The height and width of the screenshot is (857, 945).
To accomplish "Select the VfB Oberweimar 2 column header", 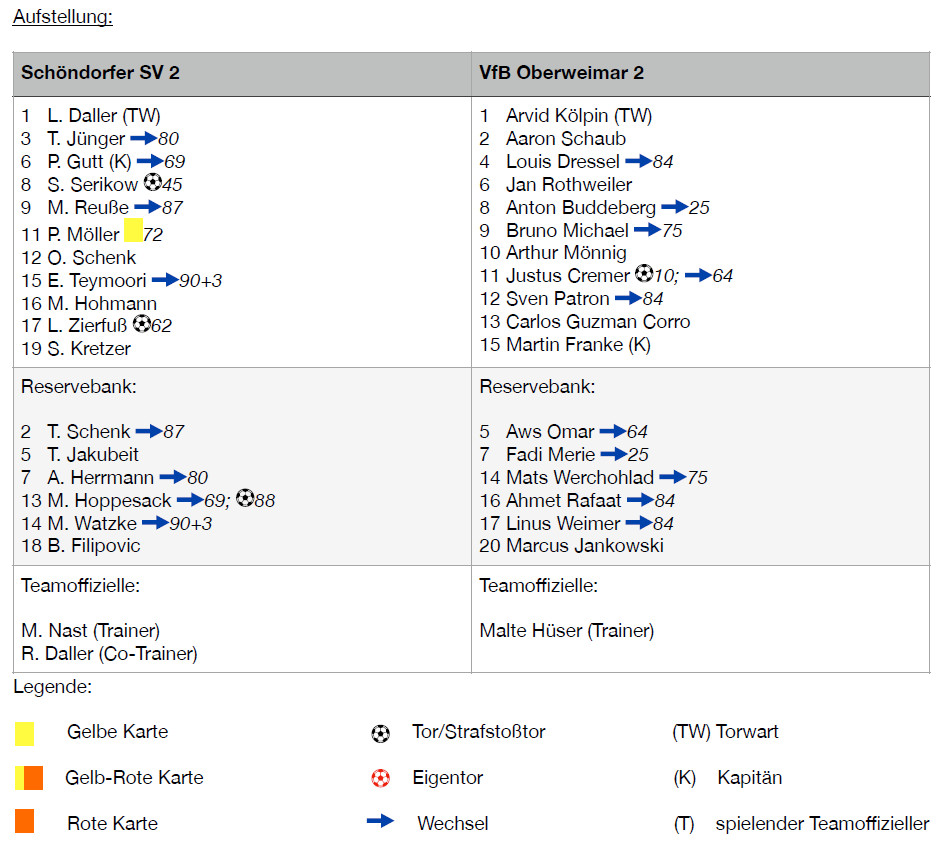I will point(561,73).
